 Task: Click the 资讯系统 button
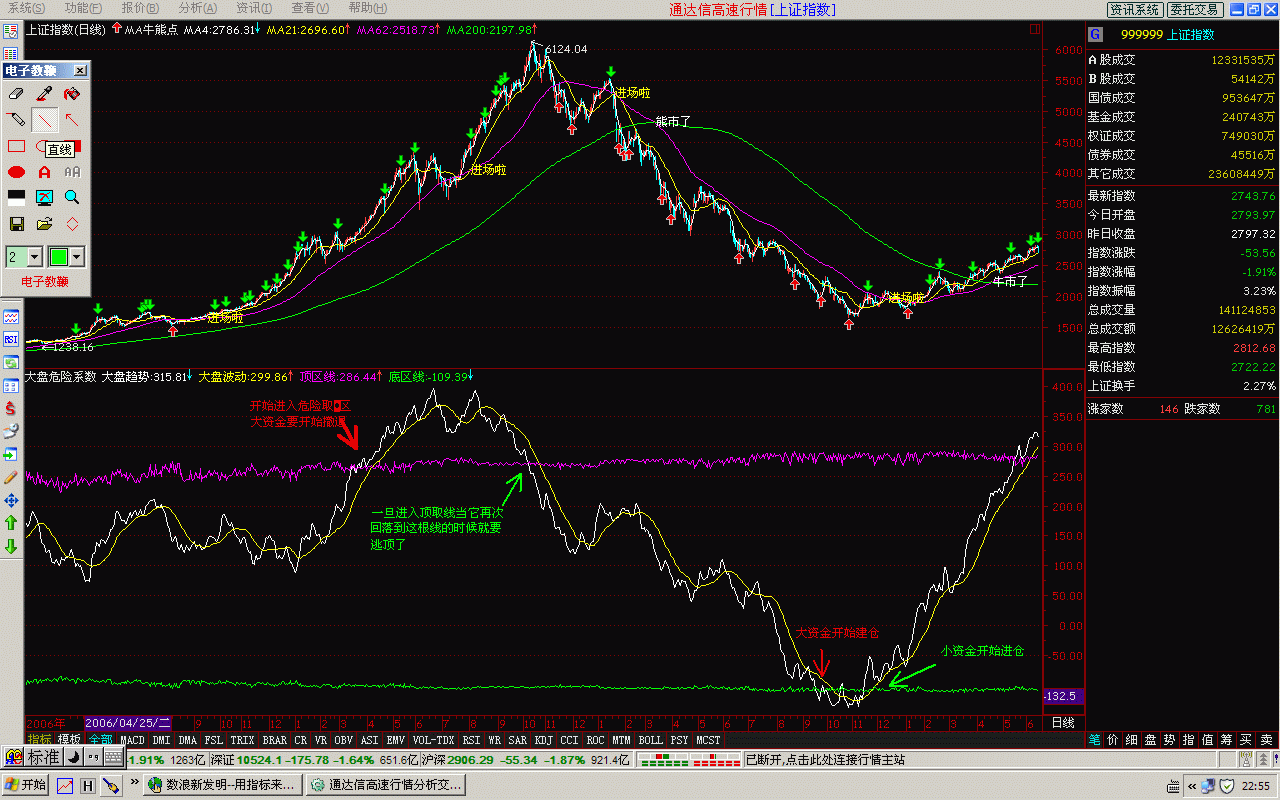(x=1135, y=9)
